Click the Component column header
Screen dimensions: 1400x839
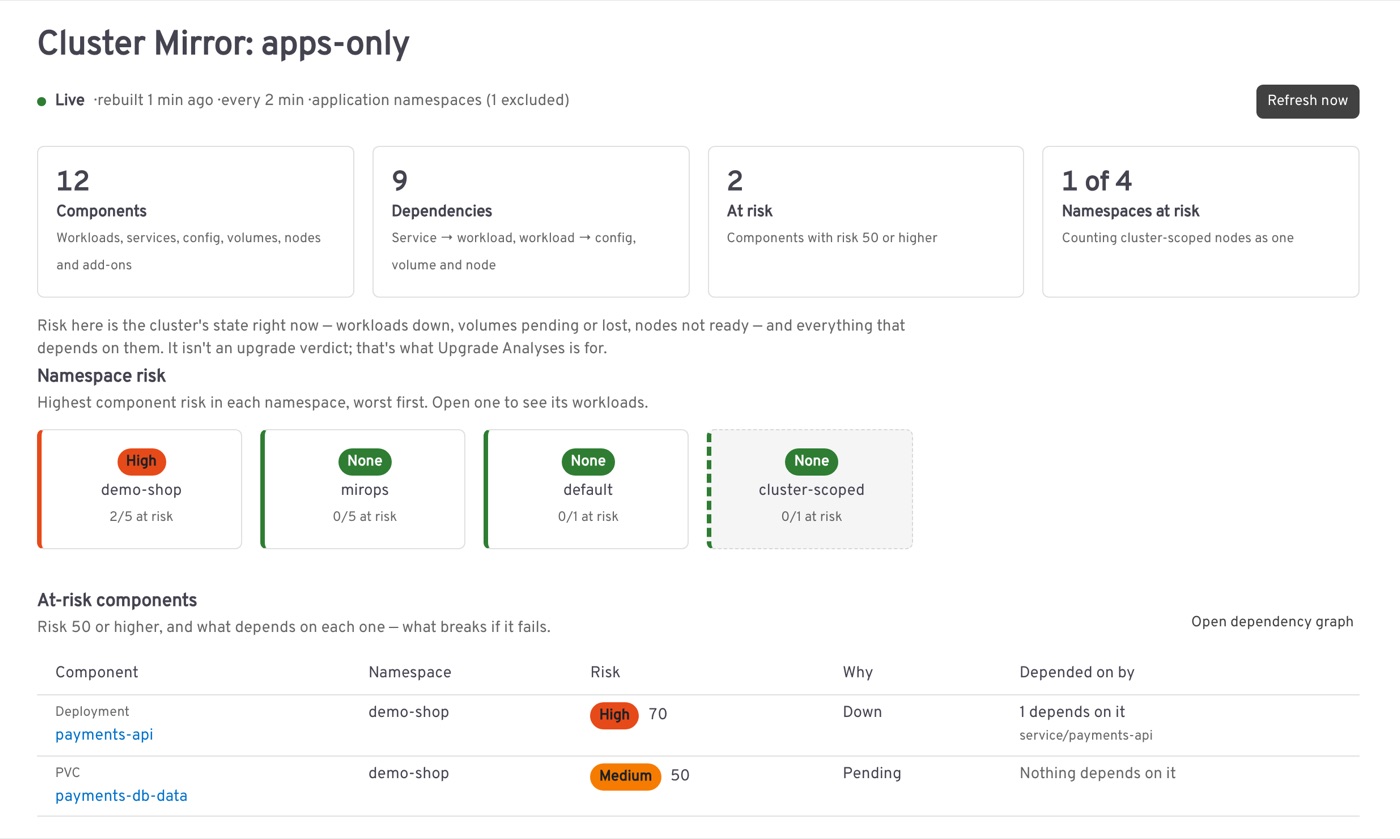pos(97,673)
